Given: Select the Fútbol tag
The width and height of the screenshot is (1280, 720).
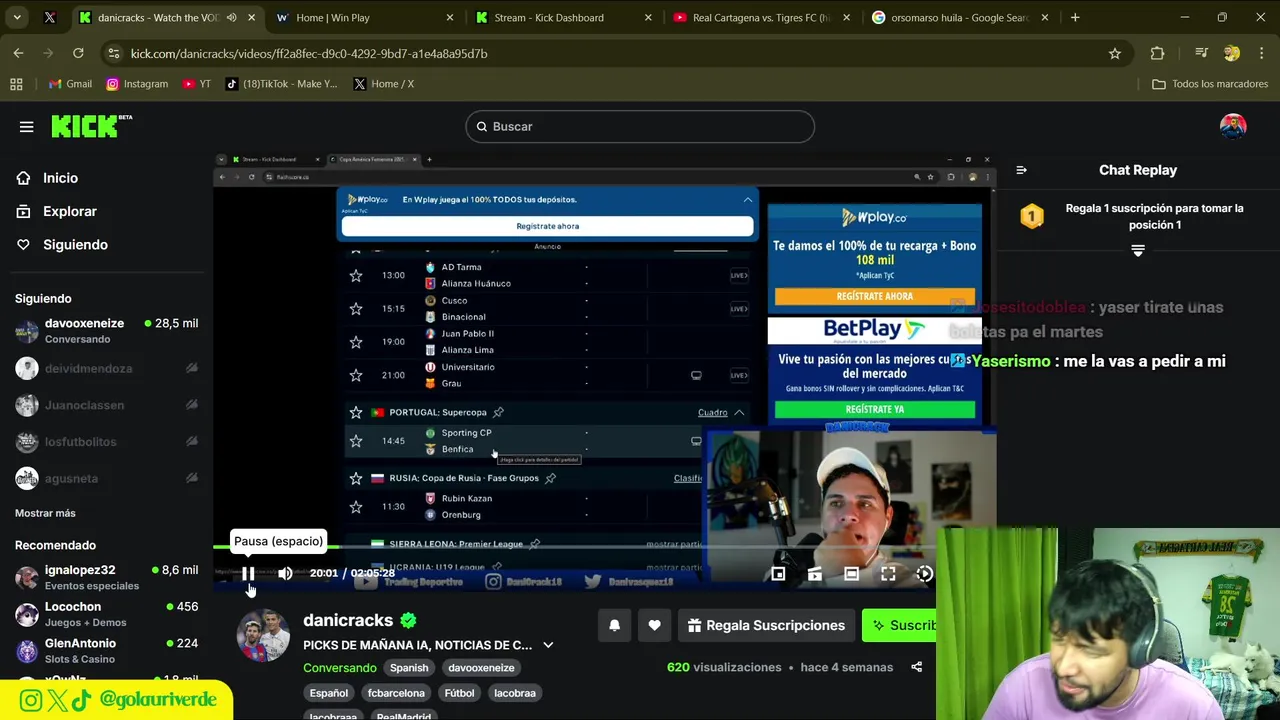Looking at the screenshot, I should coord(459,693).
